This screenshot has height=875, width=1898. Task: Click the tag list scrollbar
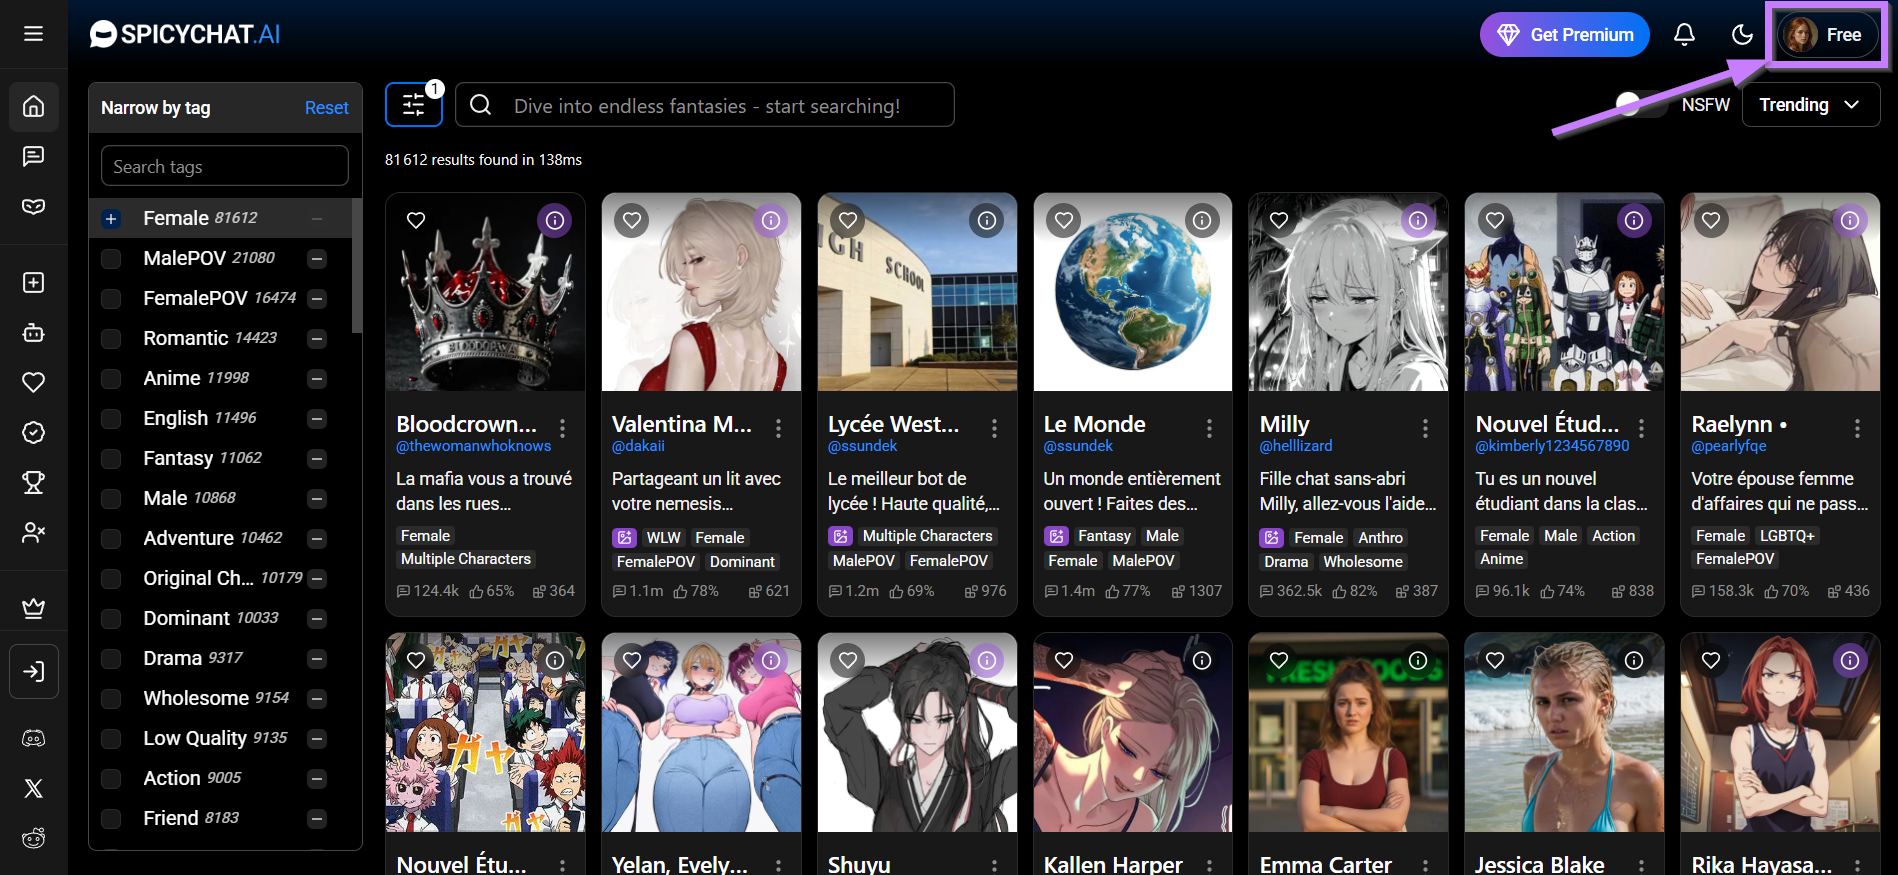357,265
